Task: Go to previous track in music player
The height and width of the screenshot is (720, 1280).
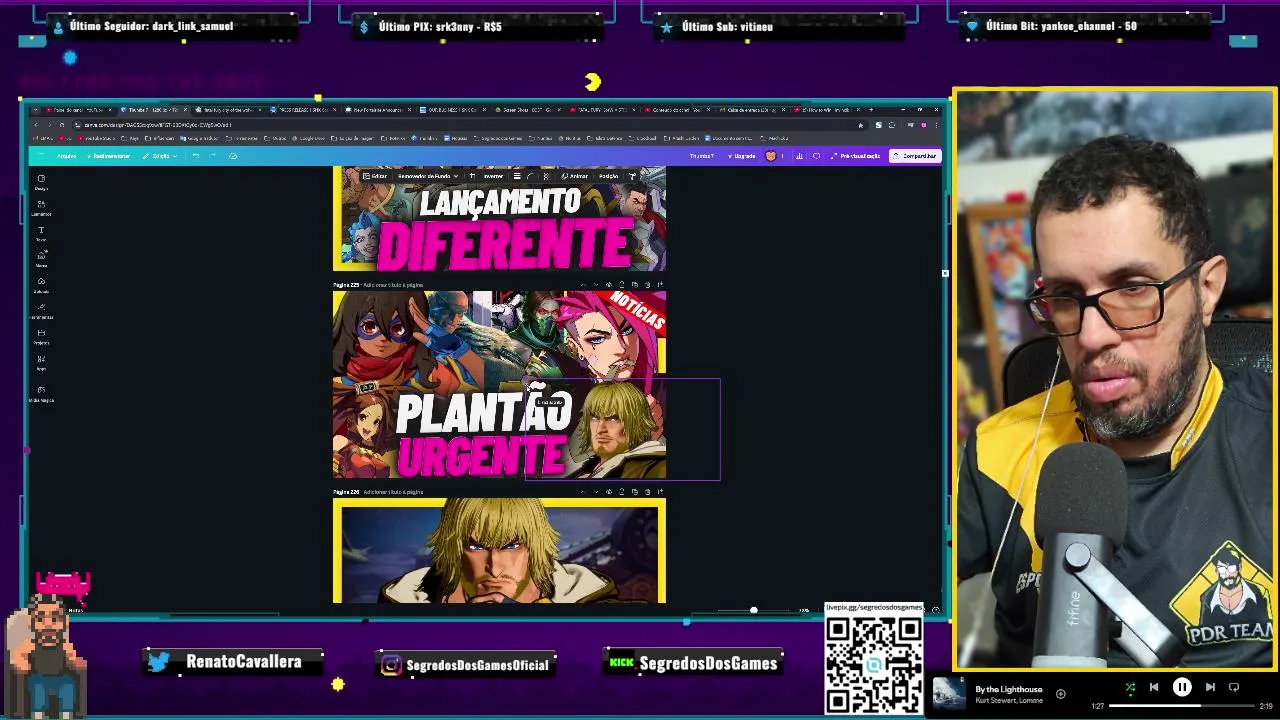Action: (x=1153, y=687)
